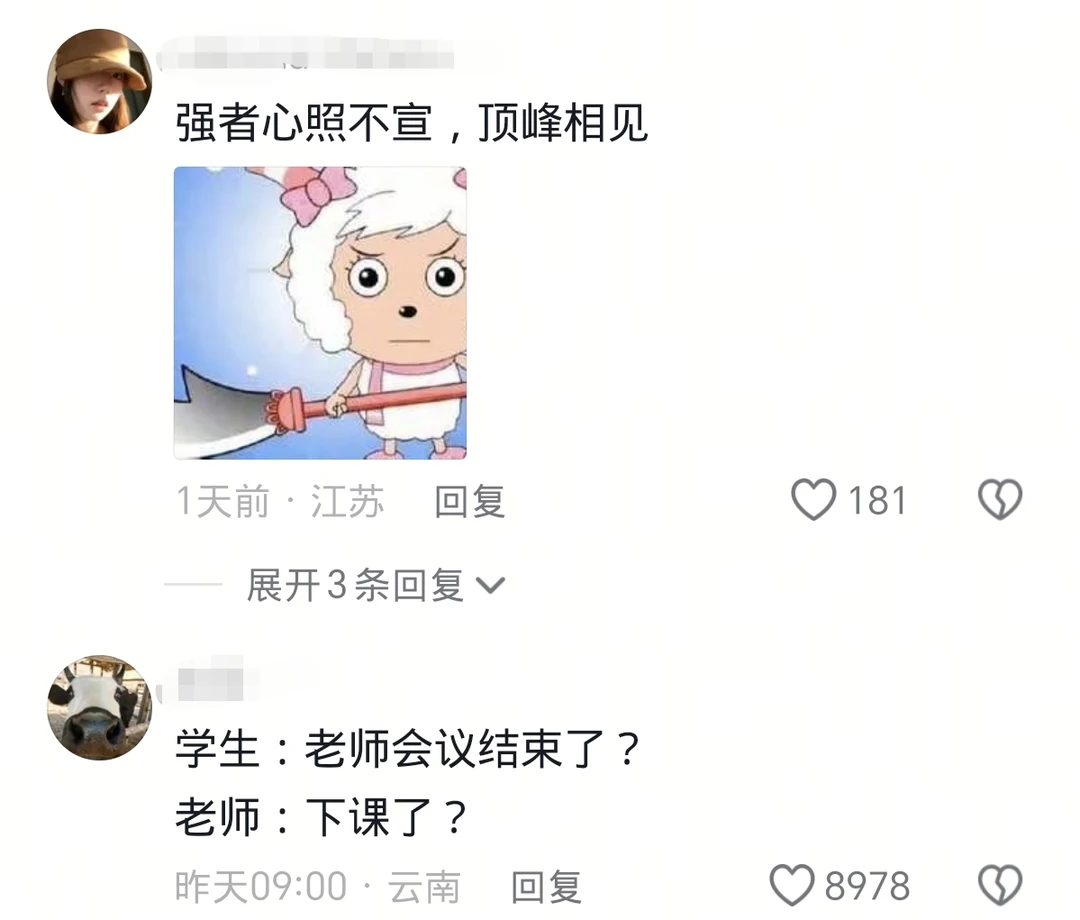Tap the broken heart on the Yunnan comment
Viewport: 1080px width, 920px height.
click(x=1000, y=886)
